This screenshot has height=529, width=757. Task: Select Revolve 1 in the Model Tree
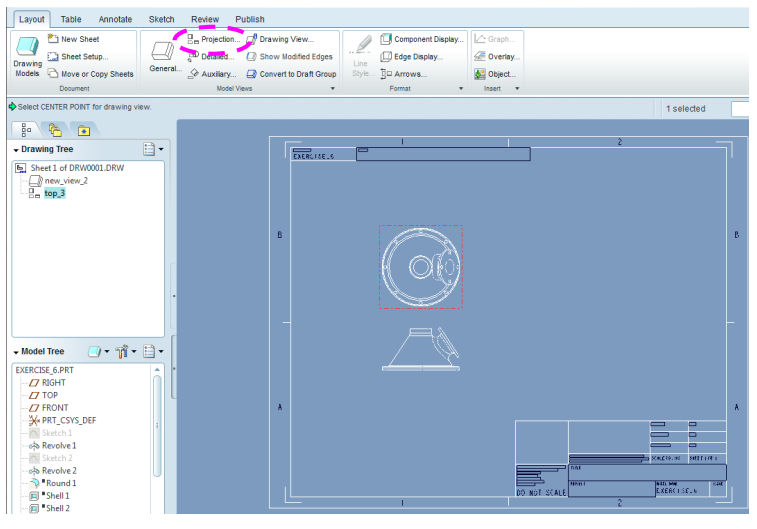(58, 445)
